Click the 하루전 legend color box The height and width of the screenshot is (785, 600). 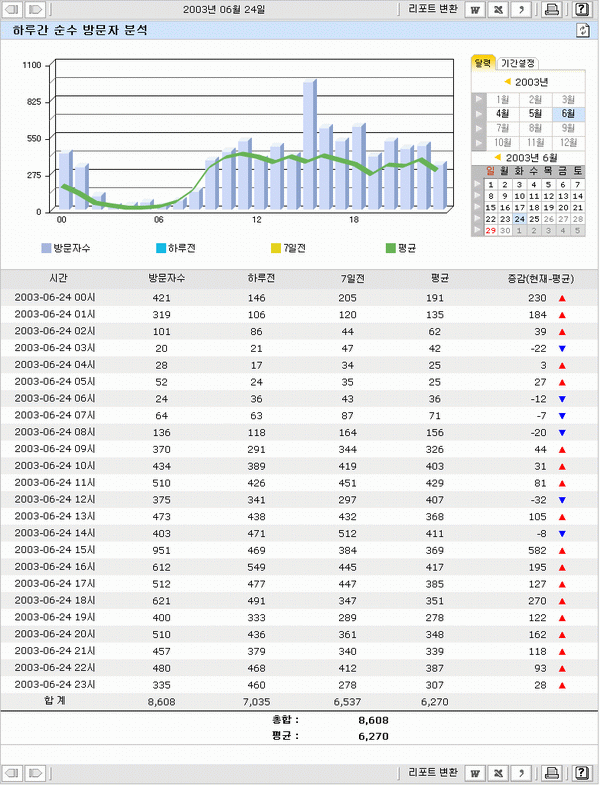[161, 248]
